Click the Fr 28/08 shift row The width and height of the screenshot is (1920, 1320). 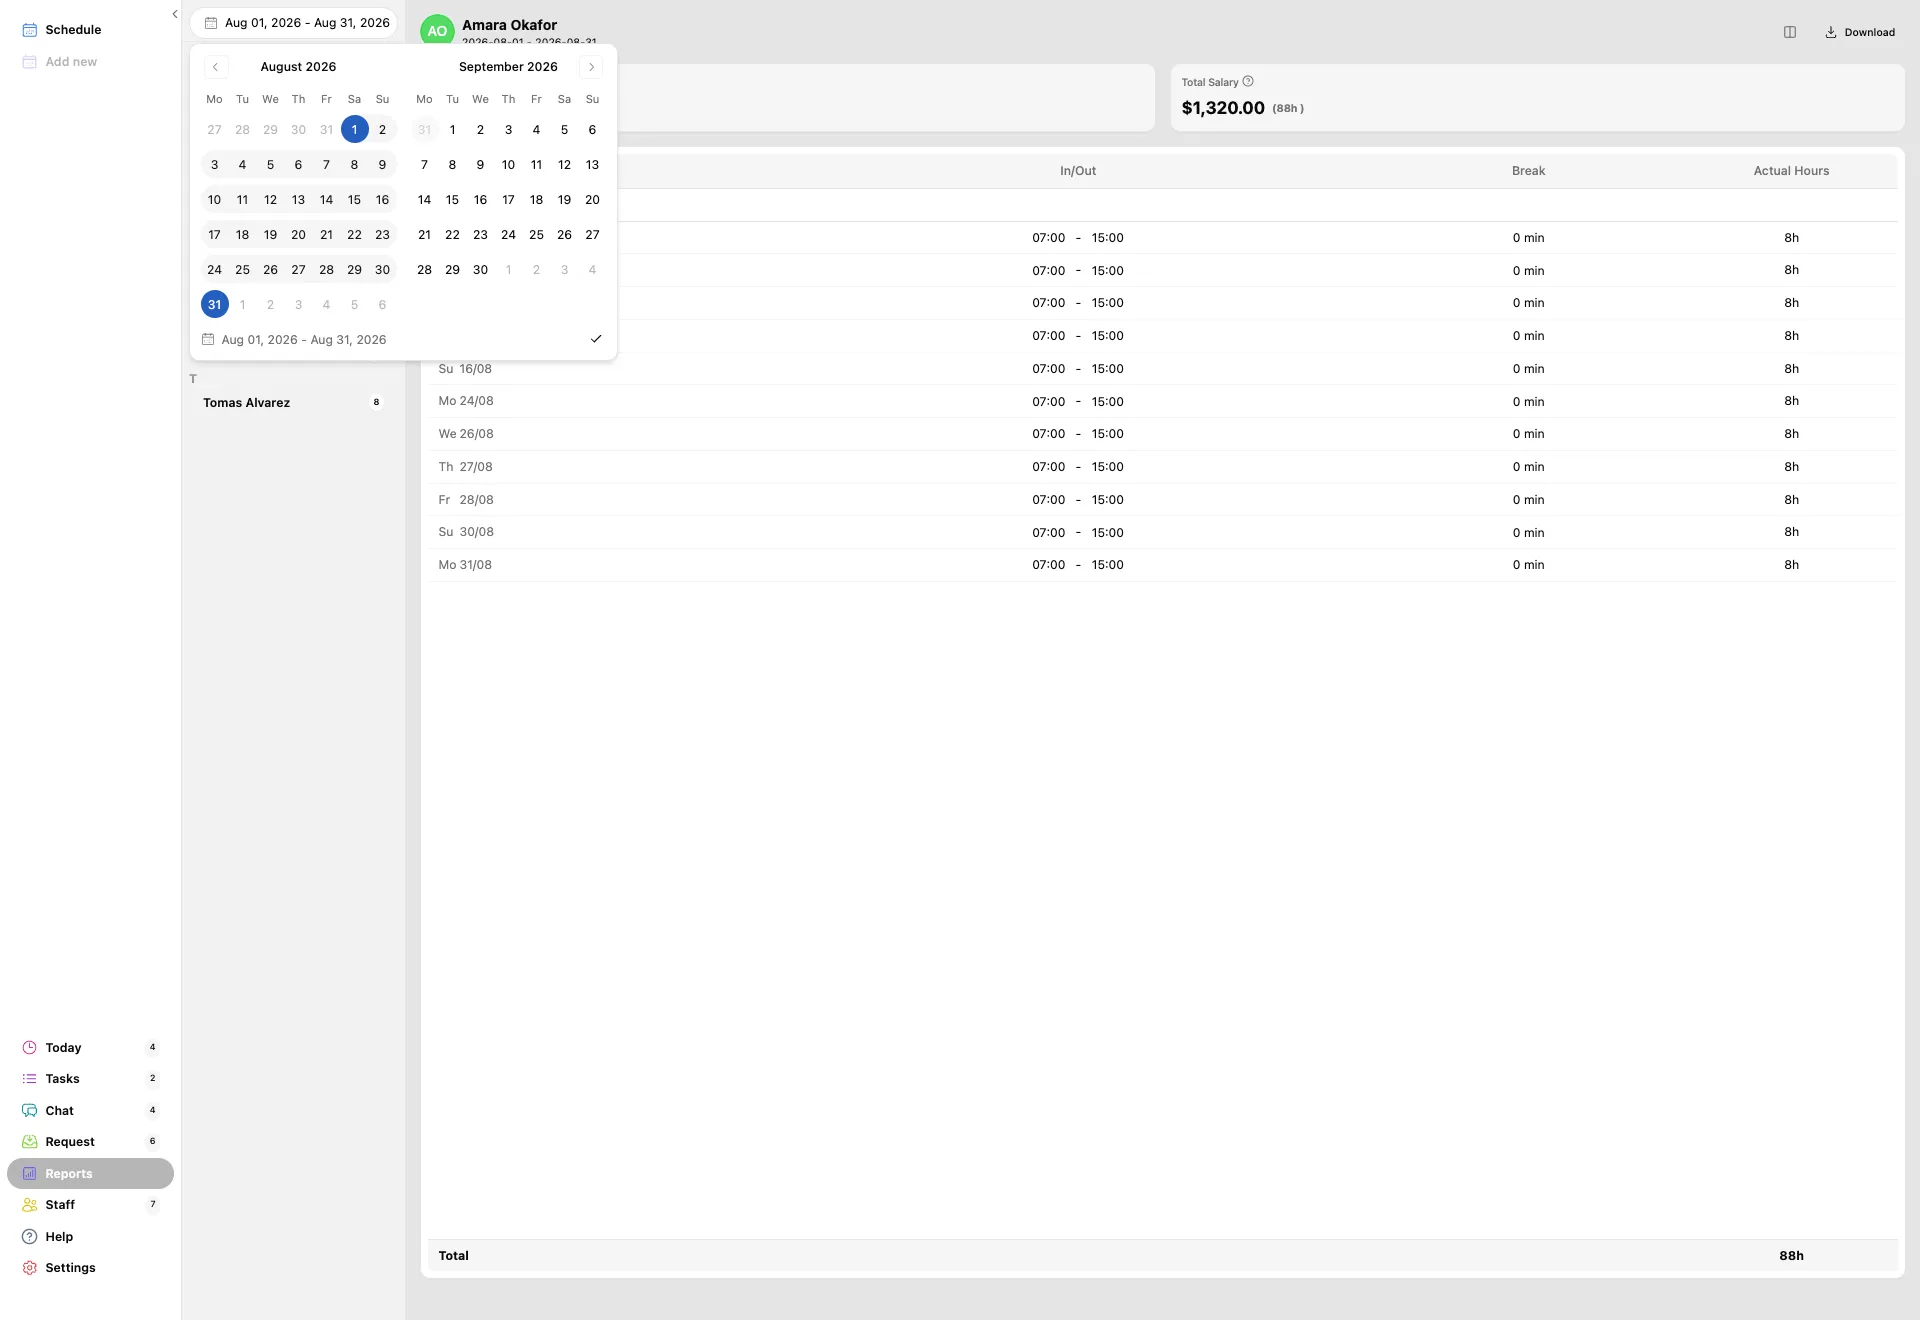[1162, 500]
